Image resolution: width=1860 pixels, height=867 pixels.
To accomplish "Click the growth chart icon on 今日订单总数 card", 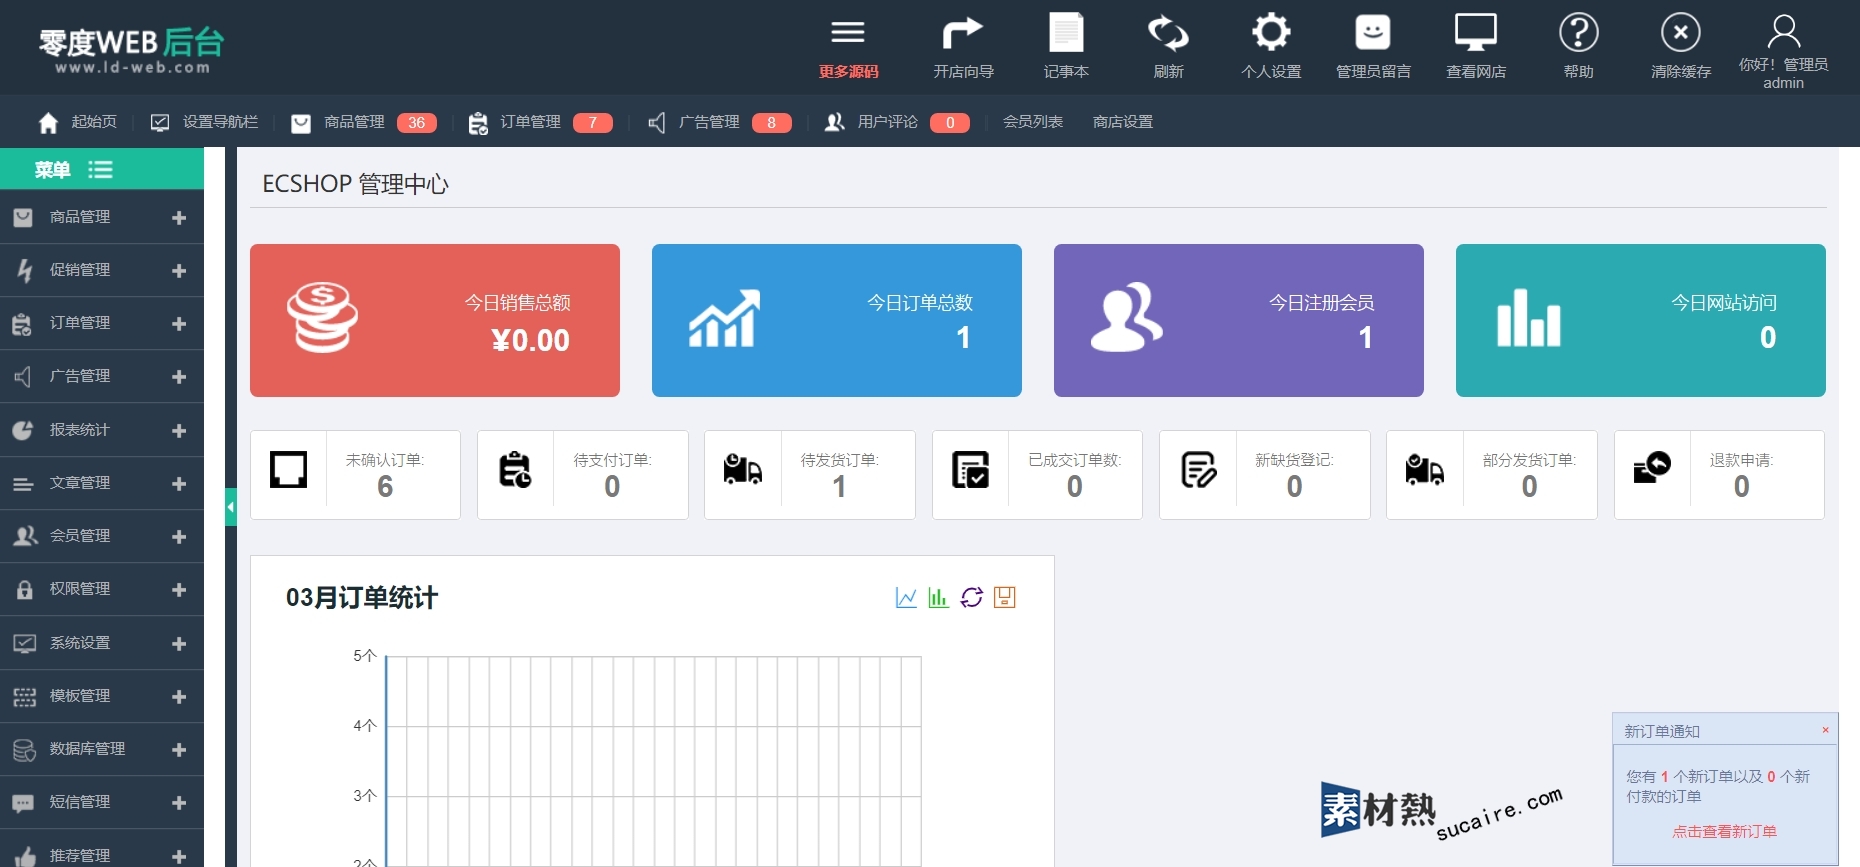I will 724,319.
